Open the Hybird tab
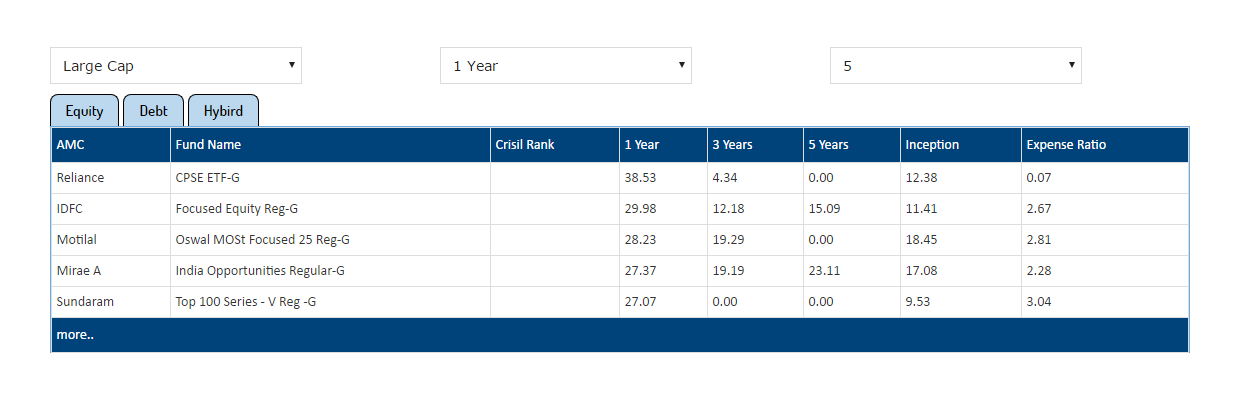Image resolution: width=1239 pixels, height=406 pixels. click(x=223, y=111)
